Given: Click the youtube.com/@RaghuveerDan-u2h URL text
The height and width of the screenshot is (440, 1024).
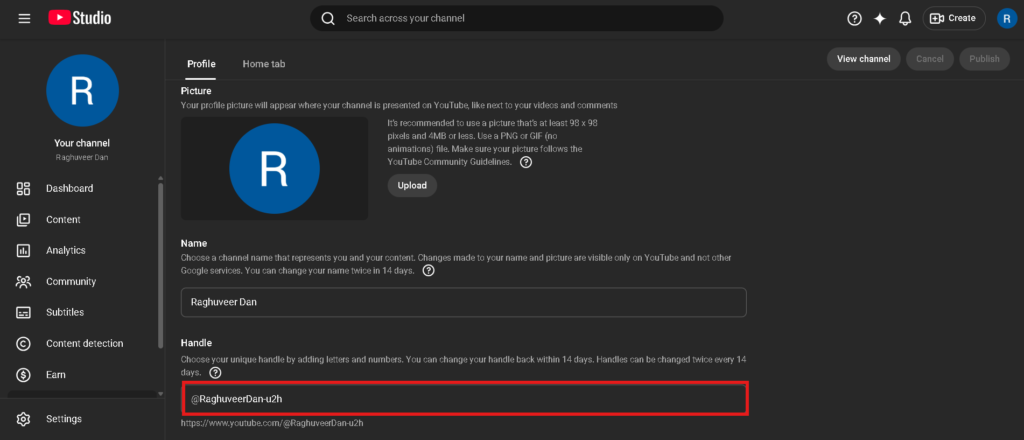Looking at the screenshot, I should point(272,423).
